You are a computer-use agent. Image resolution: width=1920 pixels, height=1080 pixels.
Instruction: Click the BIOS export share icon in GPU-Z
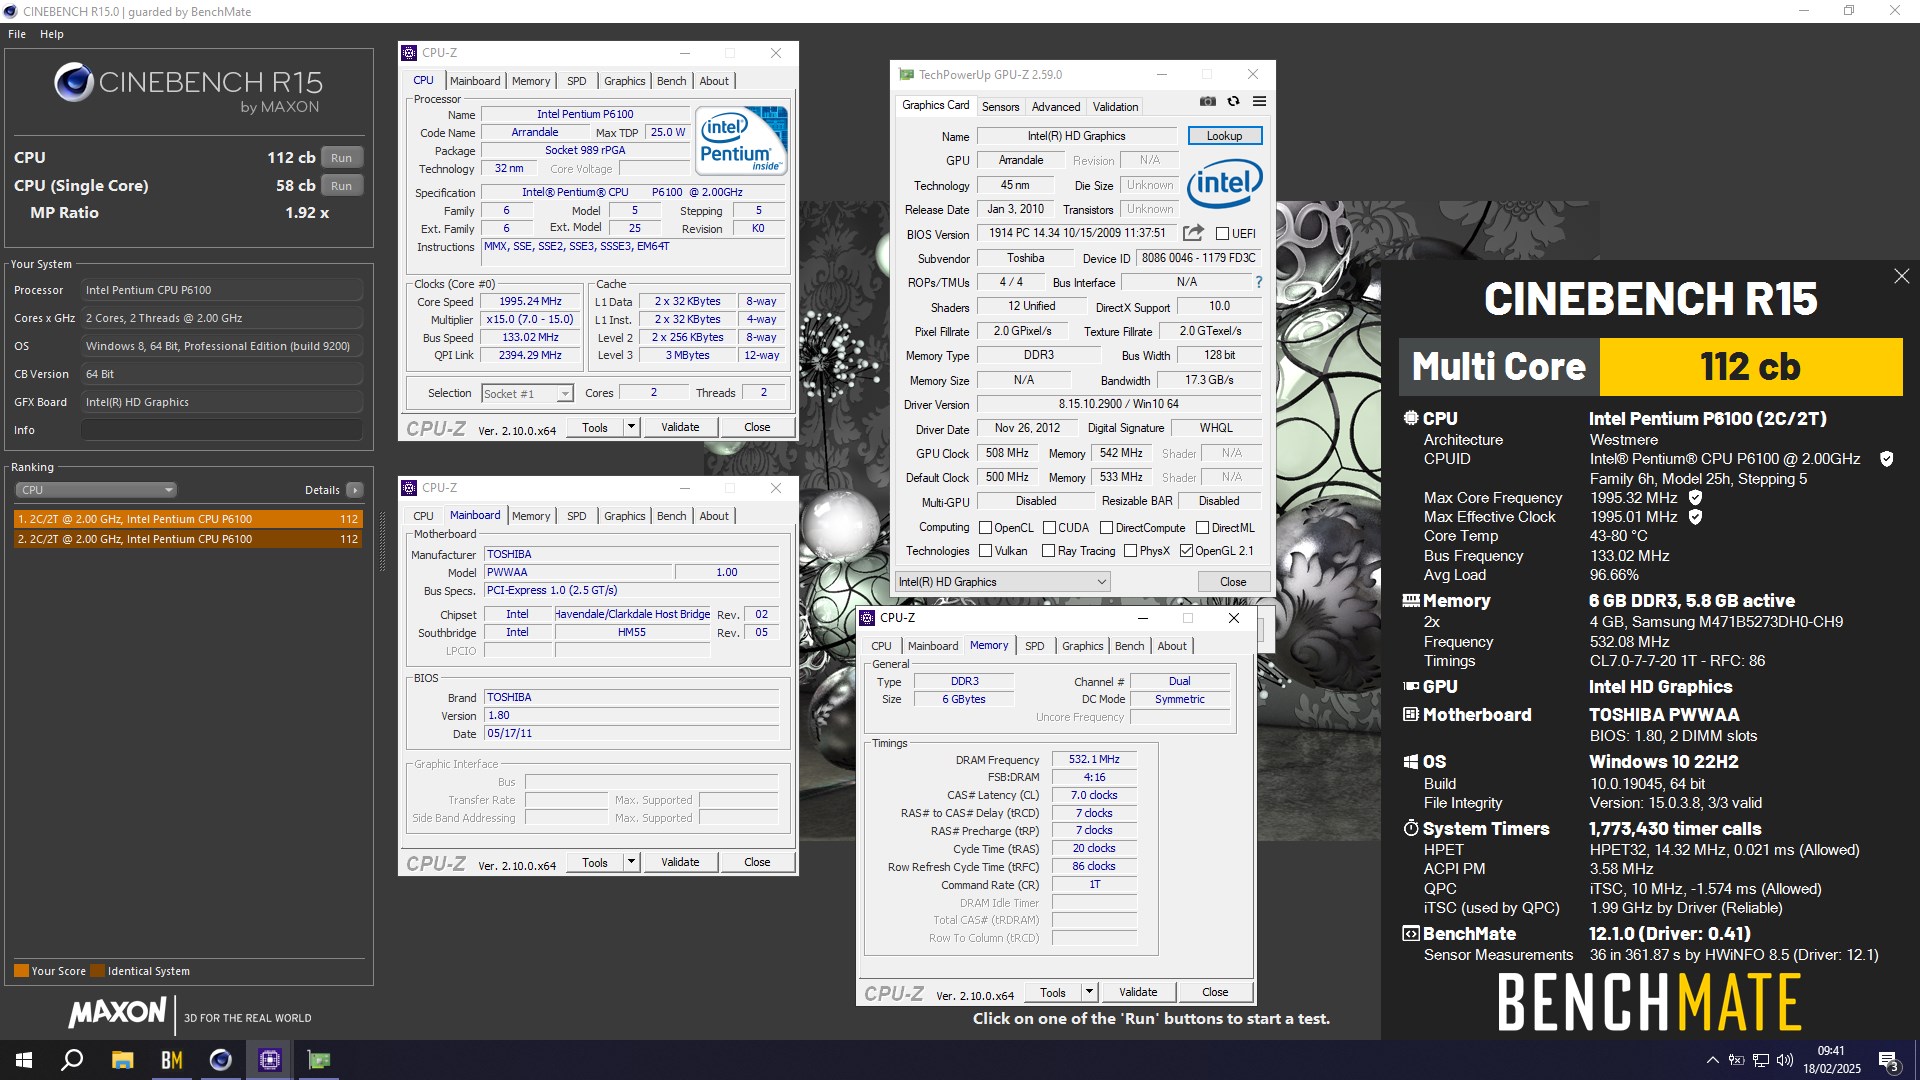coord(1193,233)
